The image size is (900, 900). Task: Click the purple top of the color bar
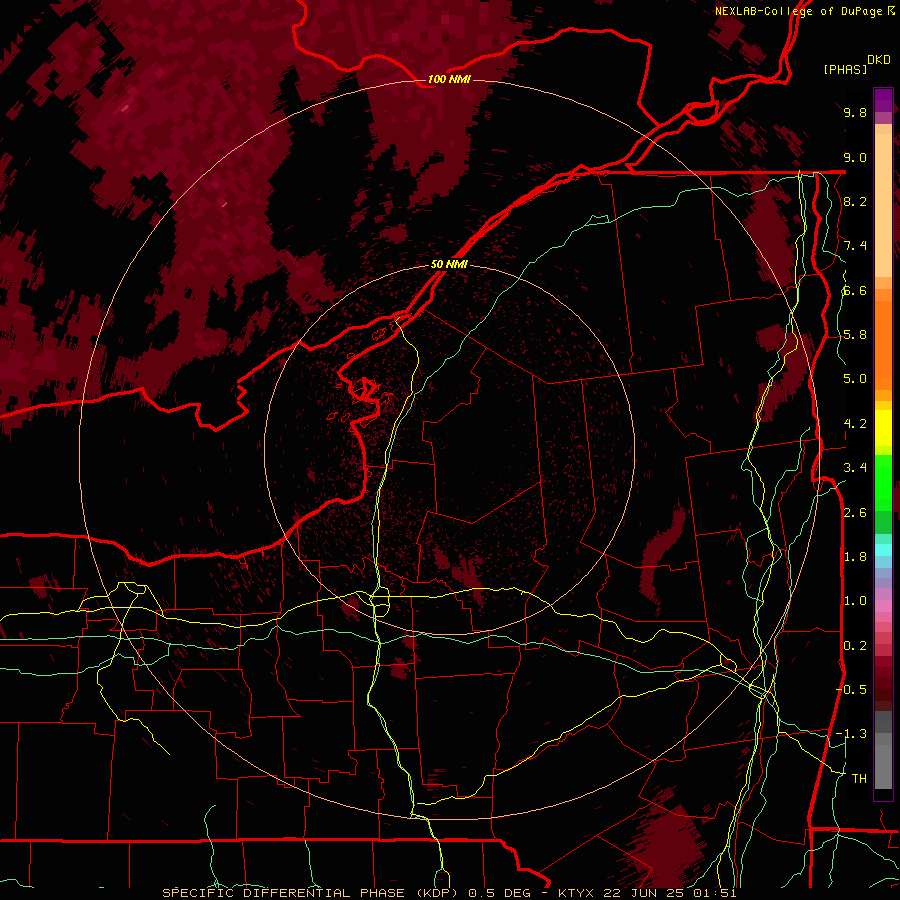[883, 100]
